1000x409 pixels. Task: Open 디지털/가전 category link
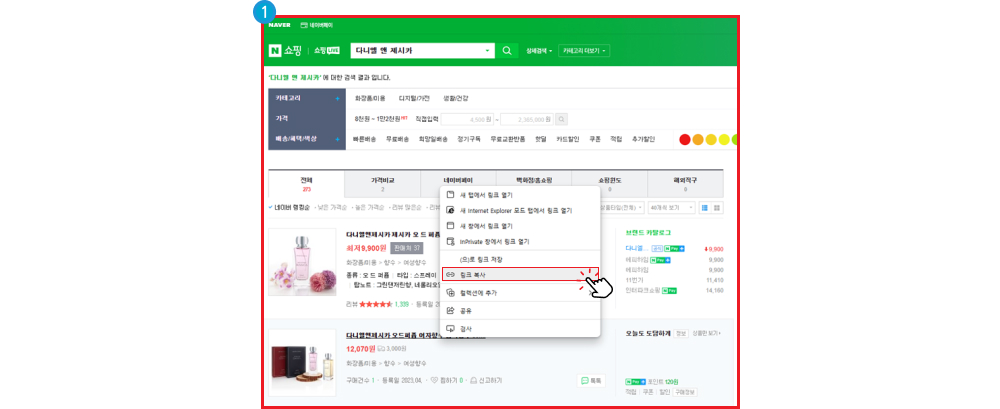[414, 98]
